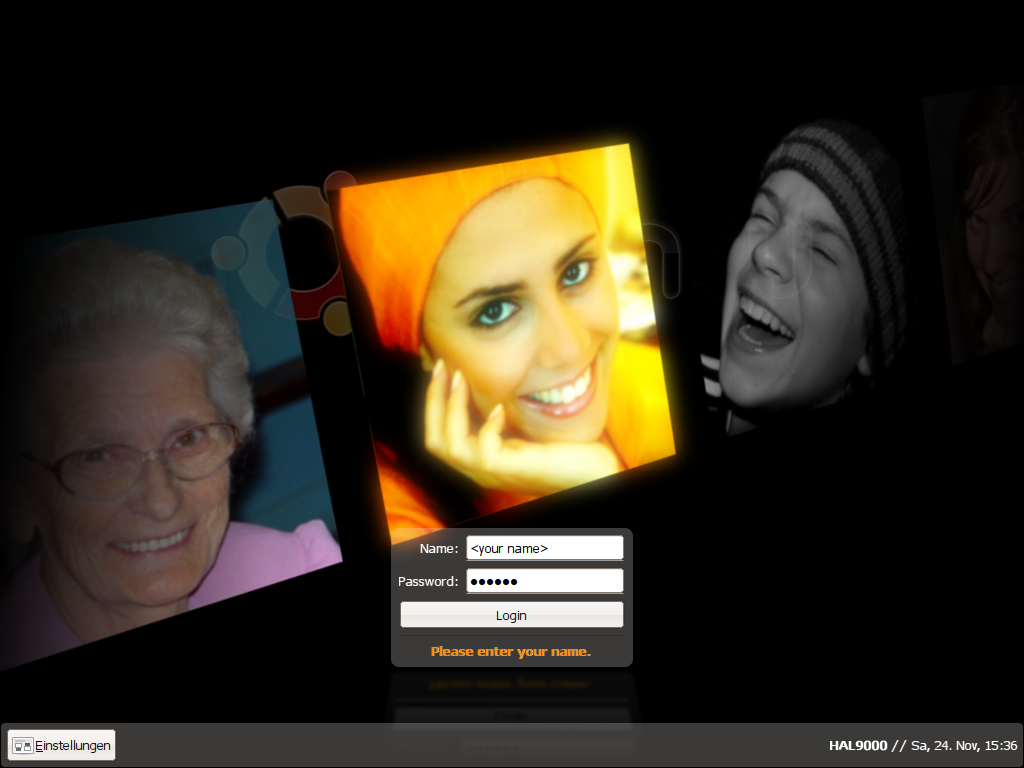This screenshot has width=1024, height=768.
Task: Click the masked password dots
Action: (x=494, y=581)
